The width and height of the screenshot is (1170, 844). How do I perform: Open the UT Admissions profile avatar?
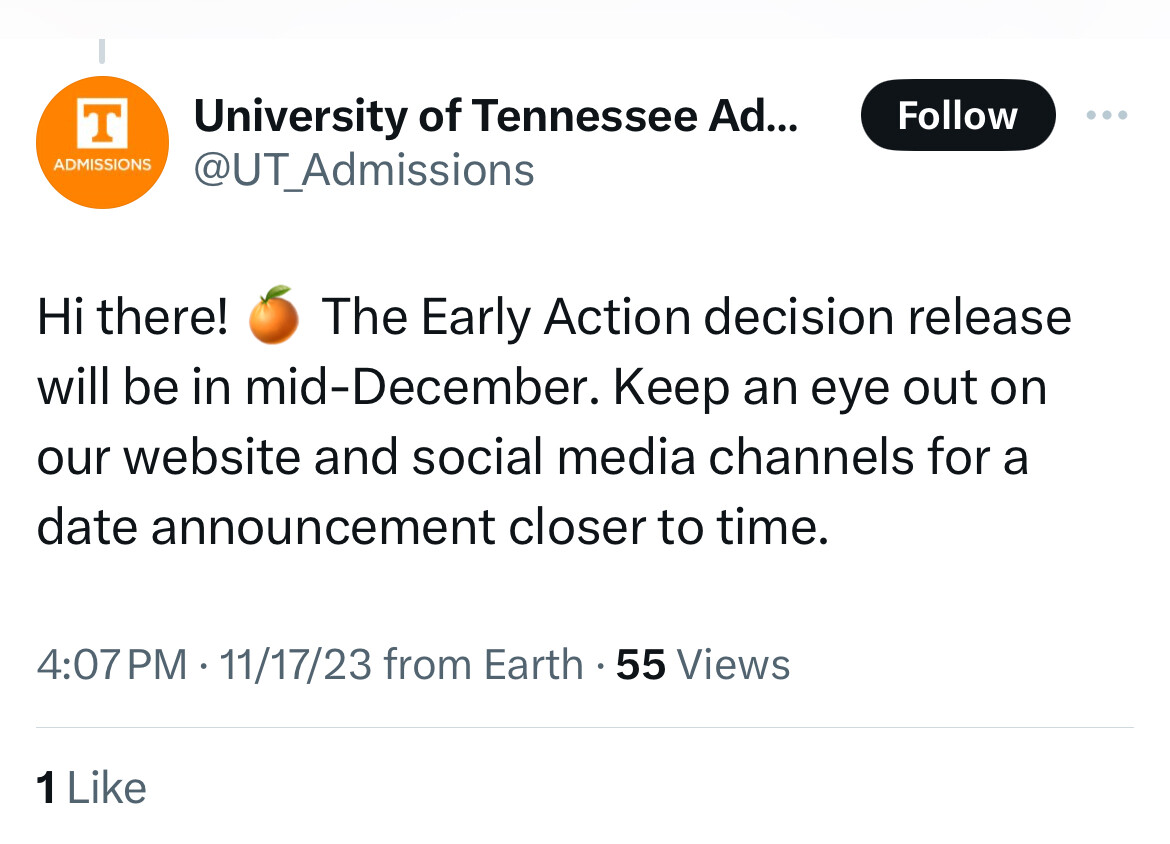tap(101, 142)
